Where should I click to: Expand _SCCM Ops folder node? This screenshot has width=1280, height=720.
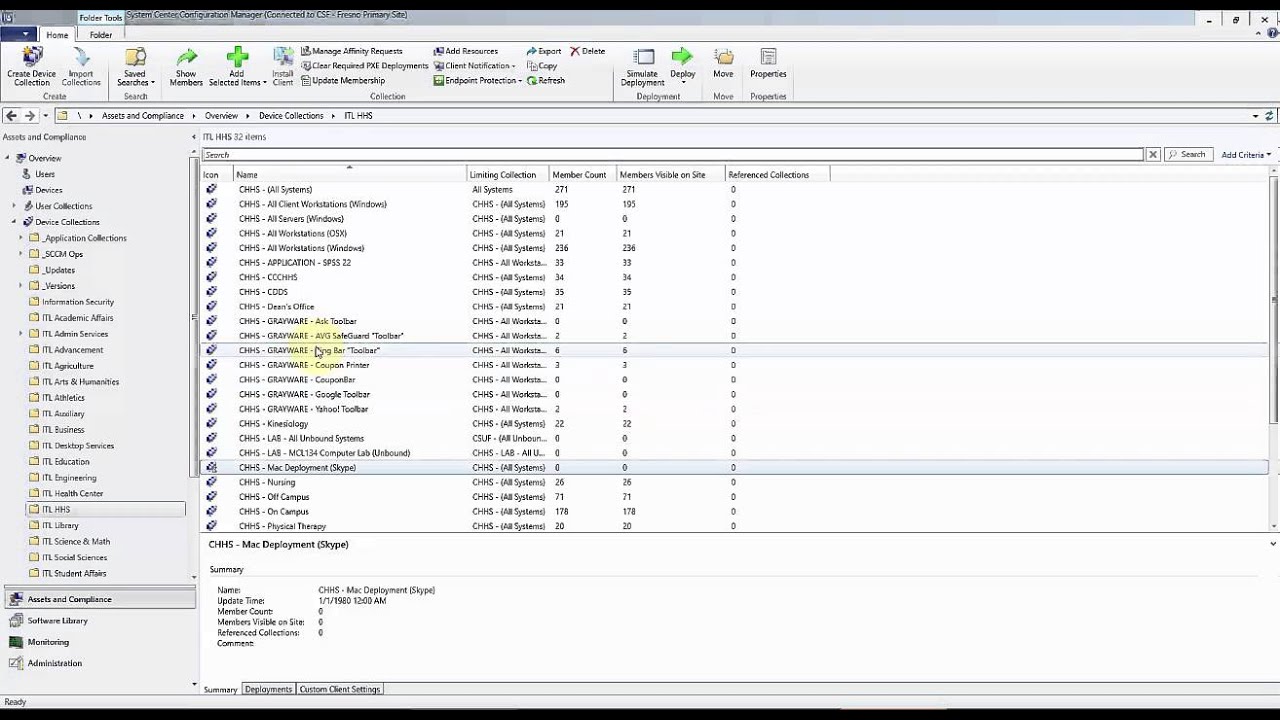point(21,254)
